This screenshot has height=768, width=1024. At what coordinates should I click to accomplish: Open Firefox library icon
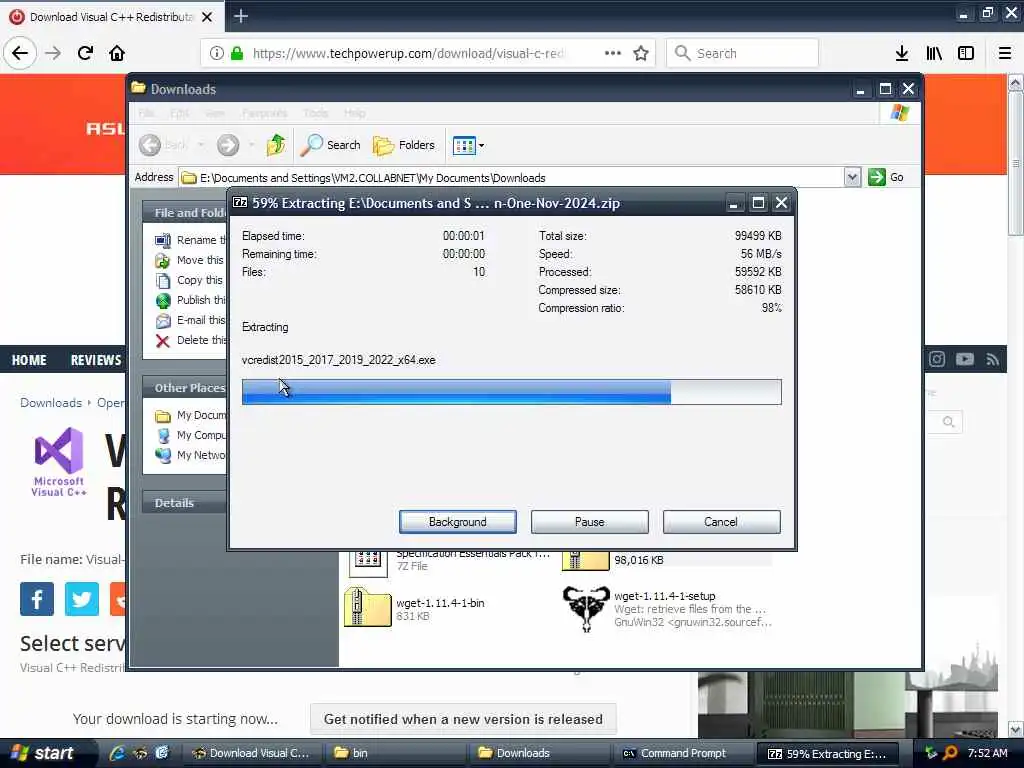(x=934, y=53)
